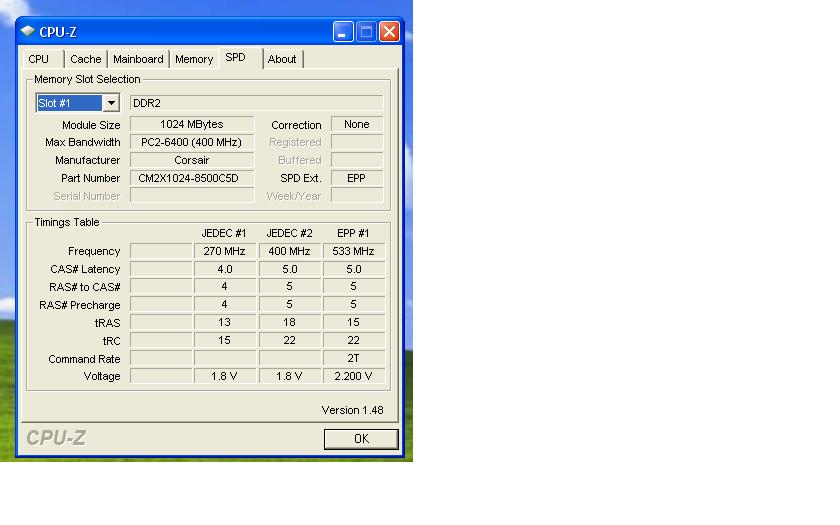
Task: Click the Manufacturer Corsair field
Action: (192, 160)
